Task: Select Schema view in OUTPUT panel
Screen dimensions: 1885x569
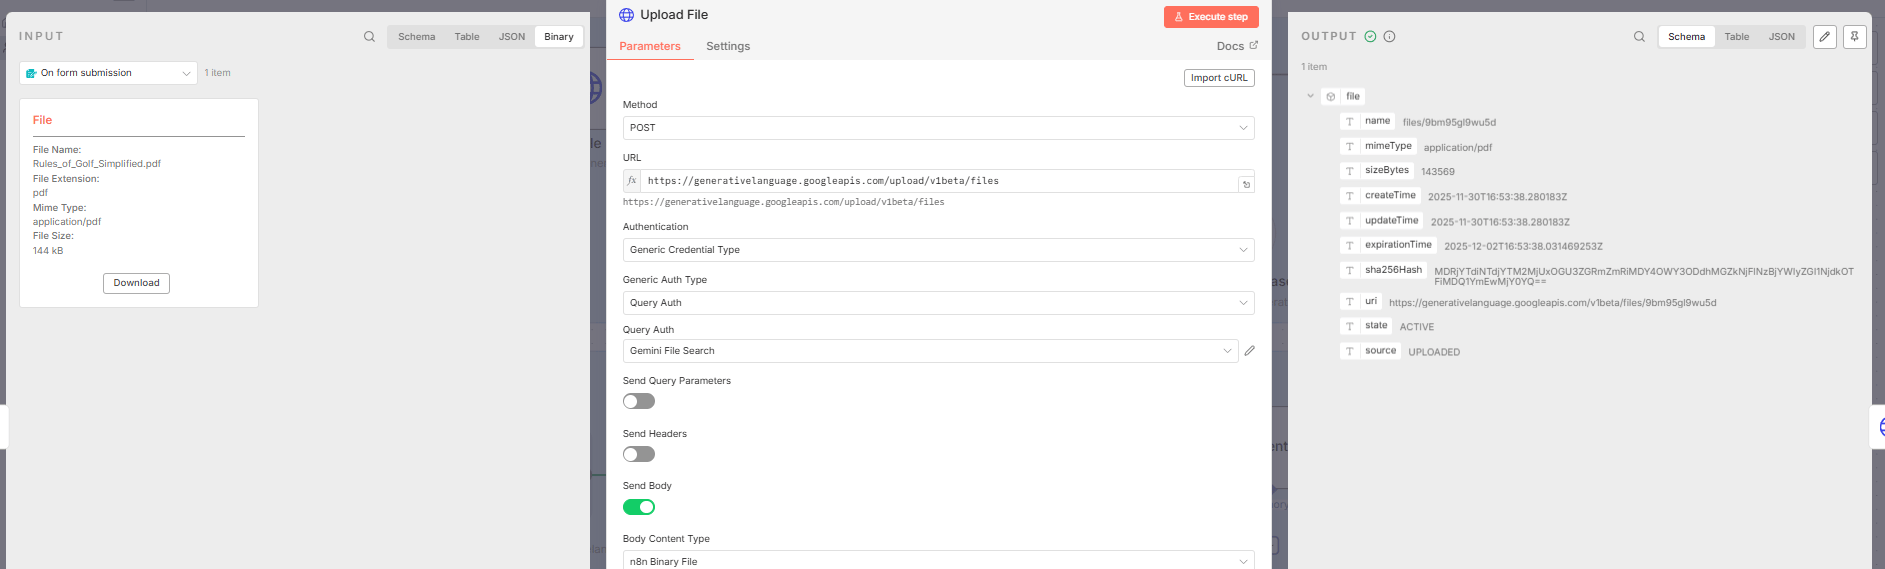Action: click(1686, 37)
